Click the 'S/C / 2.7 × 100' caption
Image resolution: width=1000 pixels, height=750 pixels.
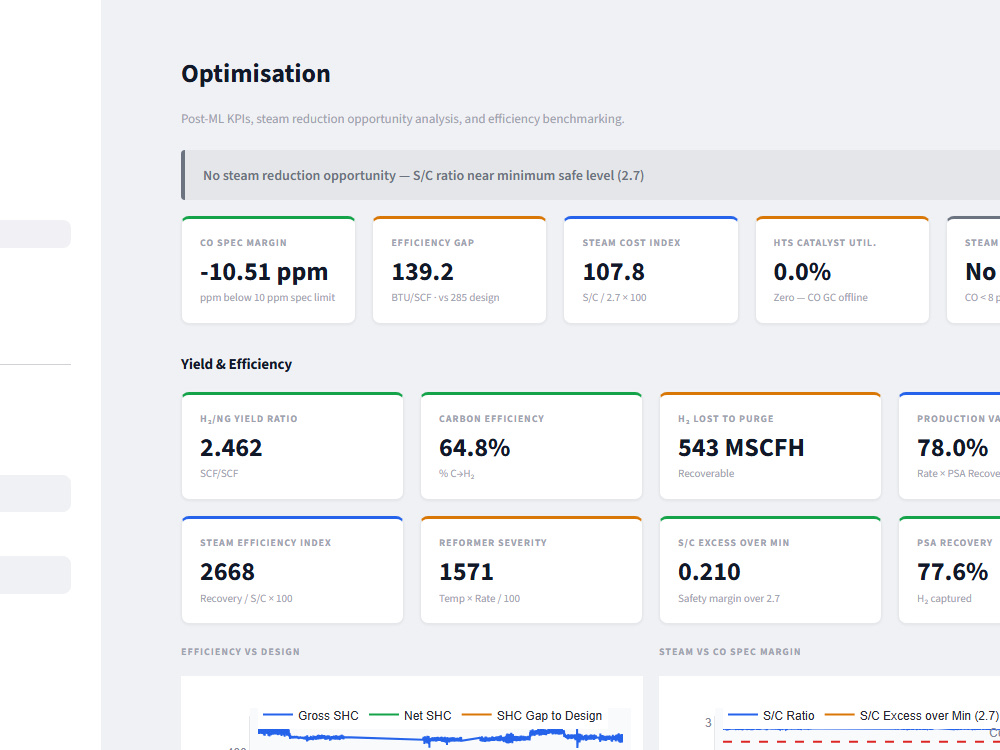(x=614, y=297)
